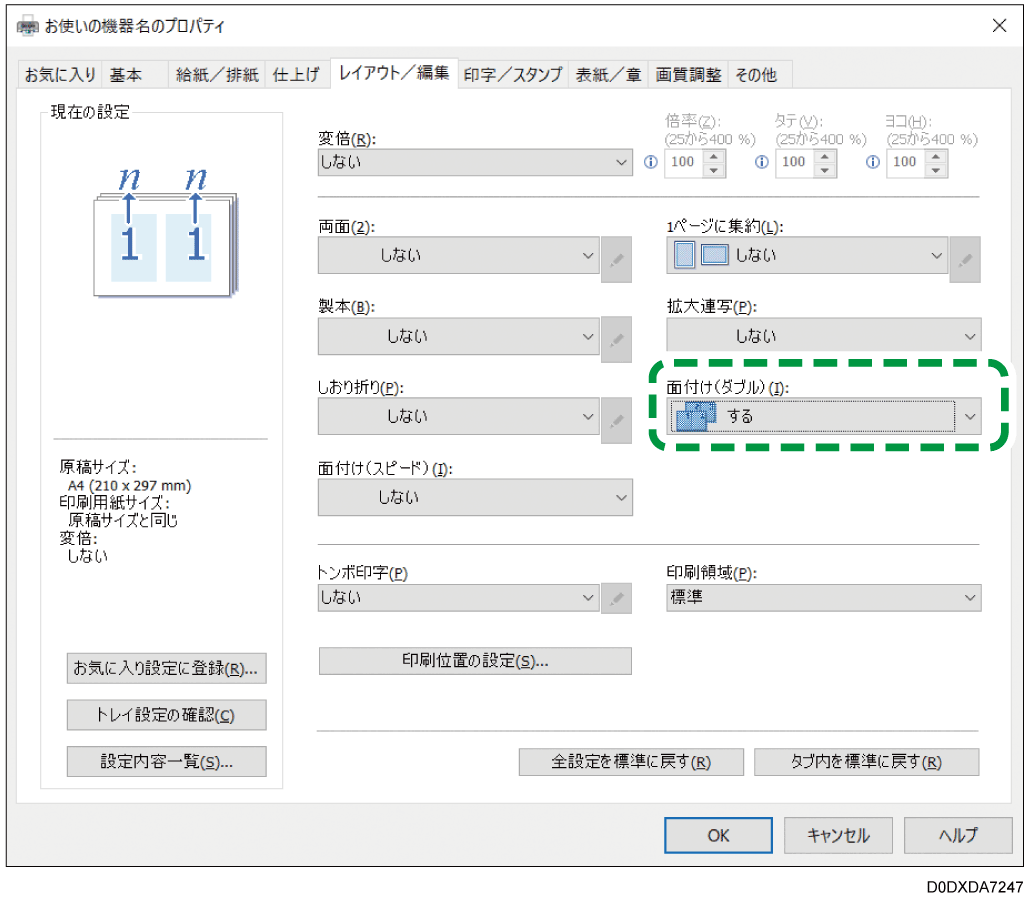Click the info icon next to タテ(V) field
The width and height of the screenshot is (1028, 900).
(x=761, y=162)
